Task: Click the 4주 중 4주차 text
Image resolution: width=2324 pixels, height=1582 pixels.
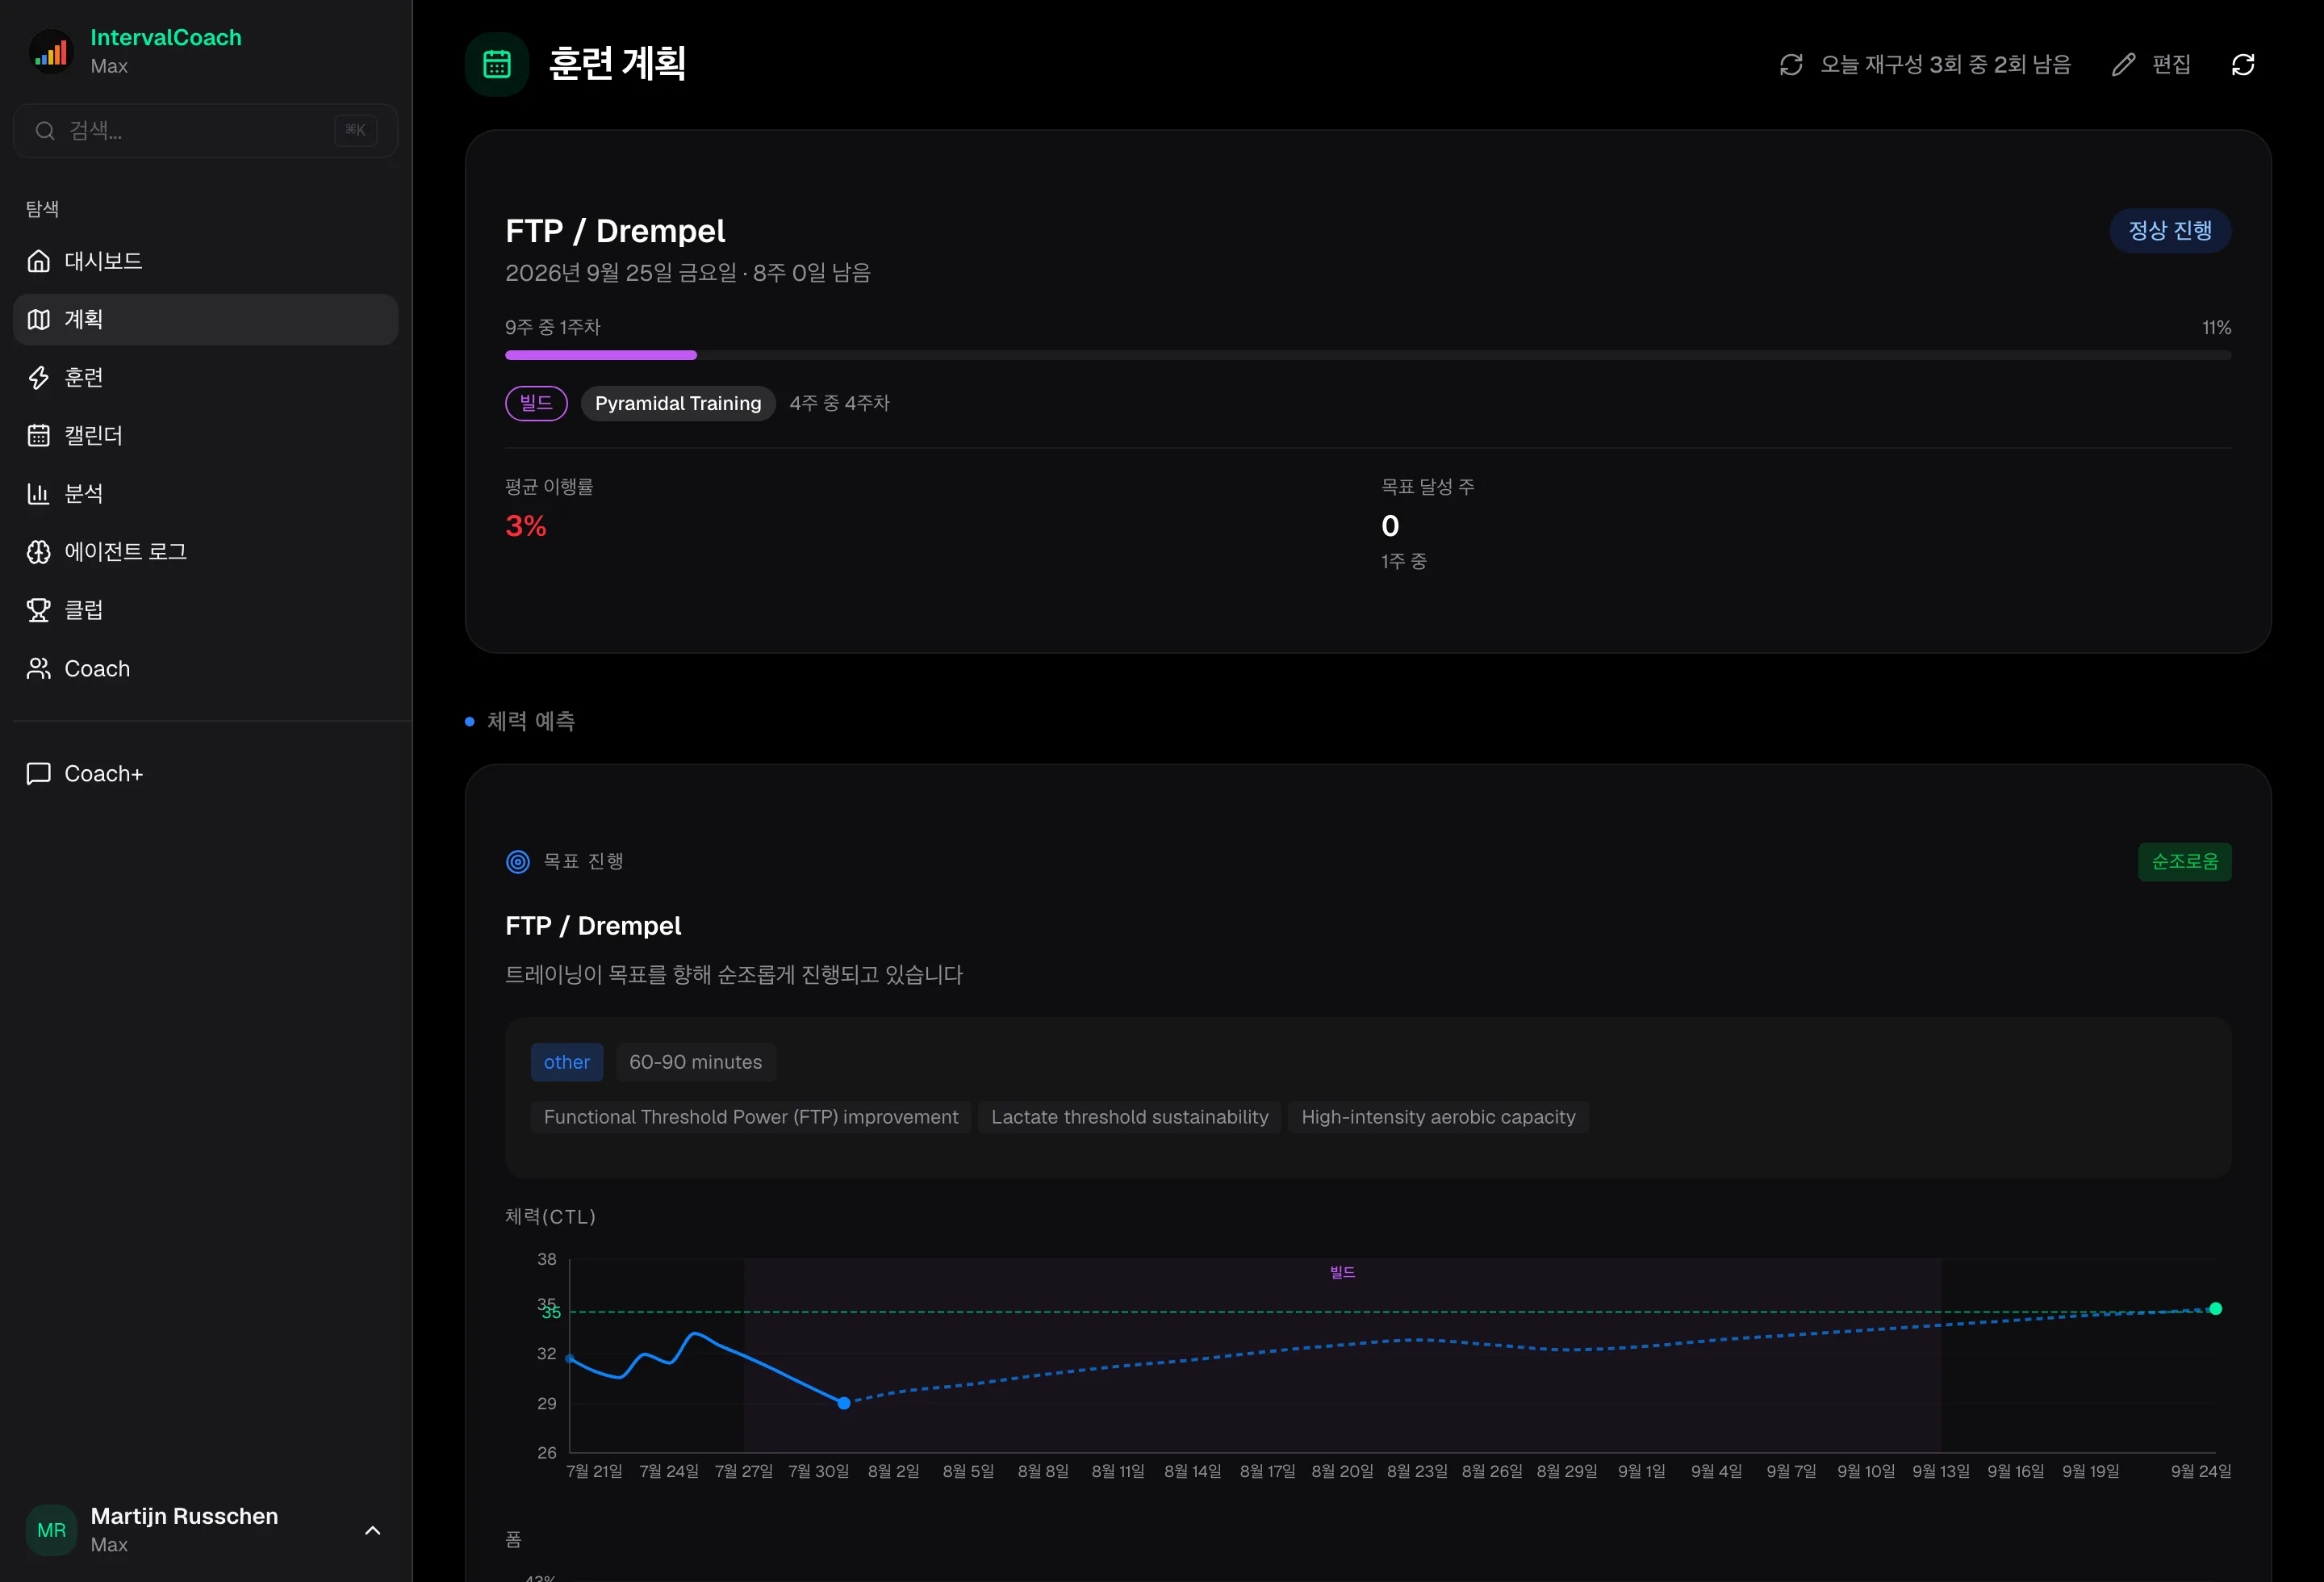Action: click(x=840, y=403)
